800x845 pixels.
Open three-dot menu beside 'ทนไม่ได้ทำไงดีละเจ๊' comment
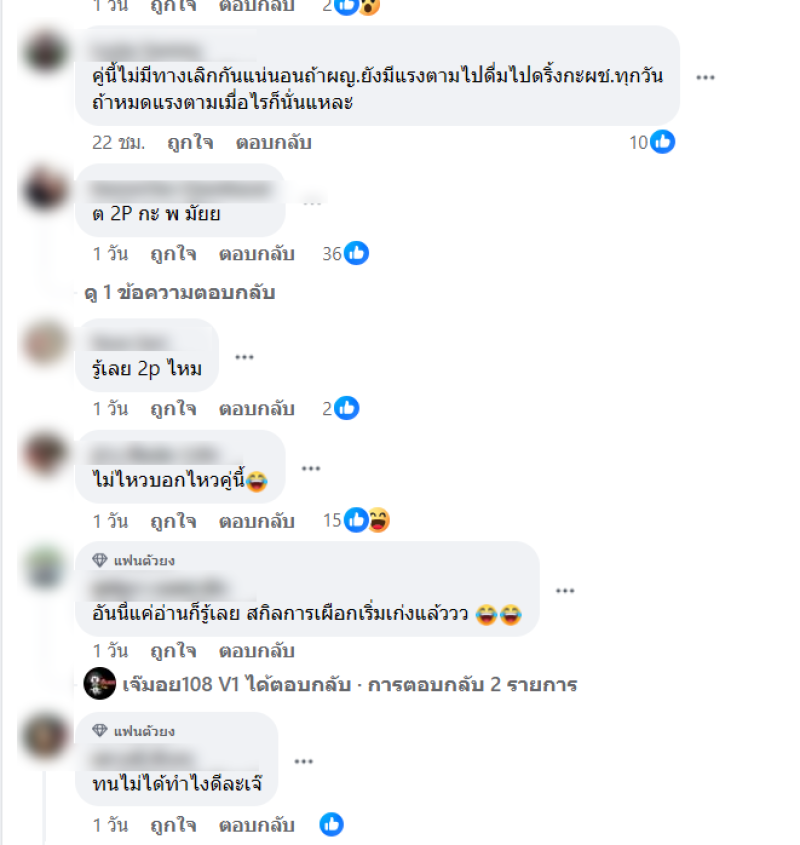click(304, 761)
